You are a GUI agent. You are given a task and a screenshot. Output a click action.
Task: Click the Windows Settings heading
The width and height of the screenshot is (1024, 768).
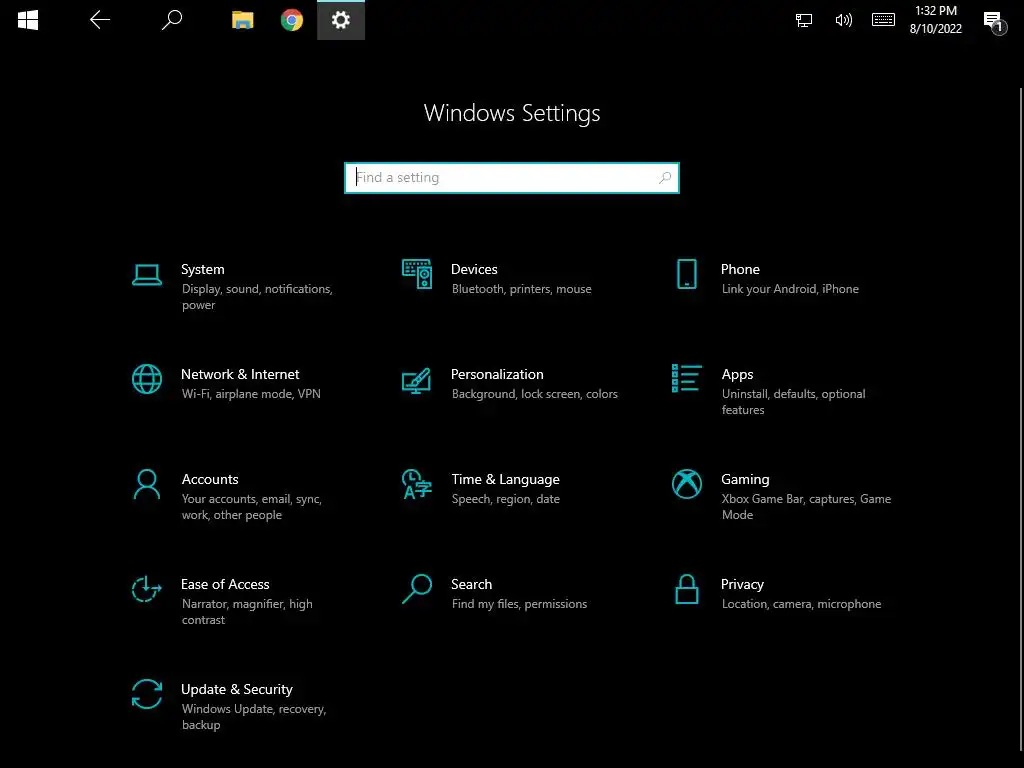512,113
